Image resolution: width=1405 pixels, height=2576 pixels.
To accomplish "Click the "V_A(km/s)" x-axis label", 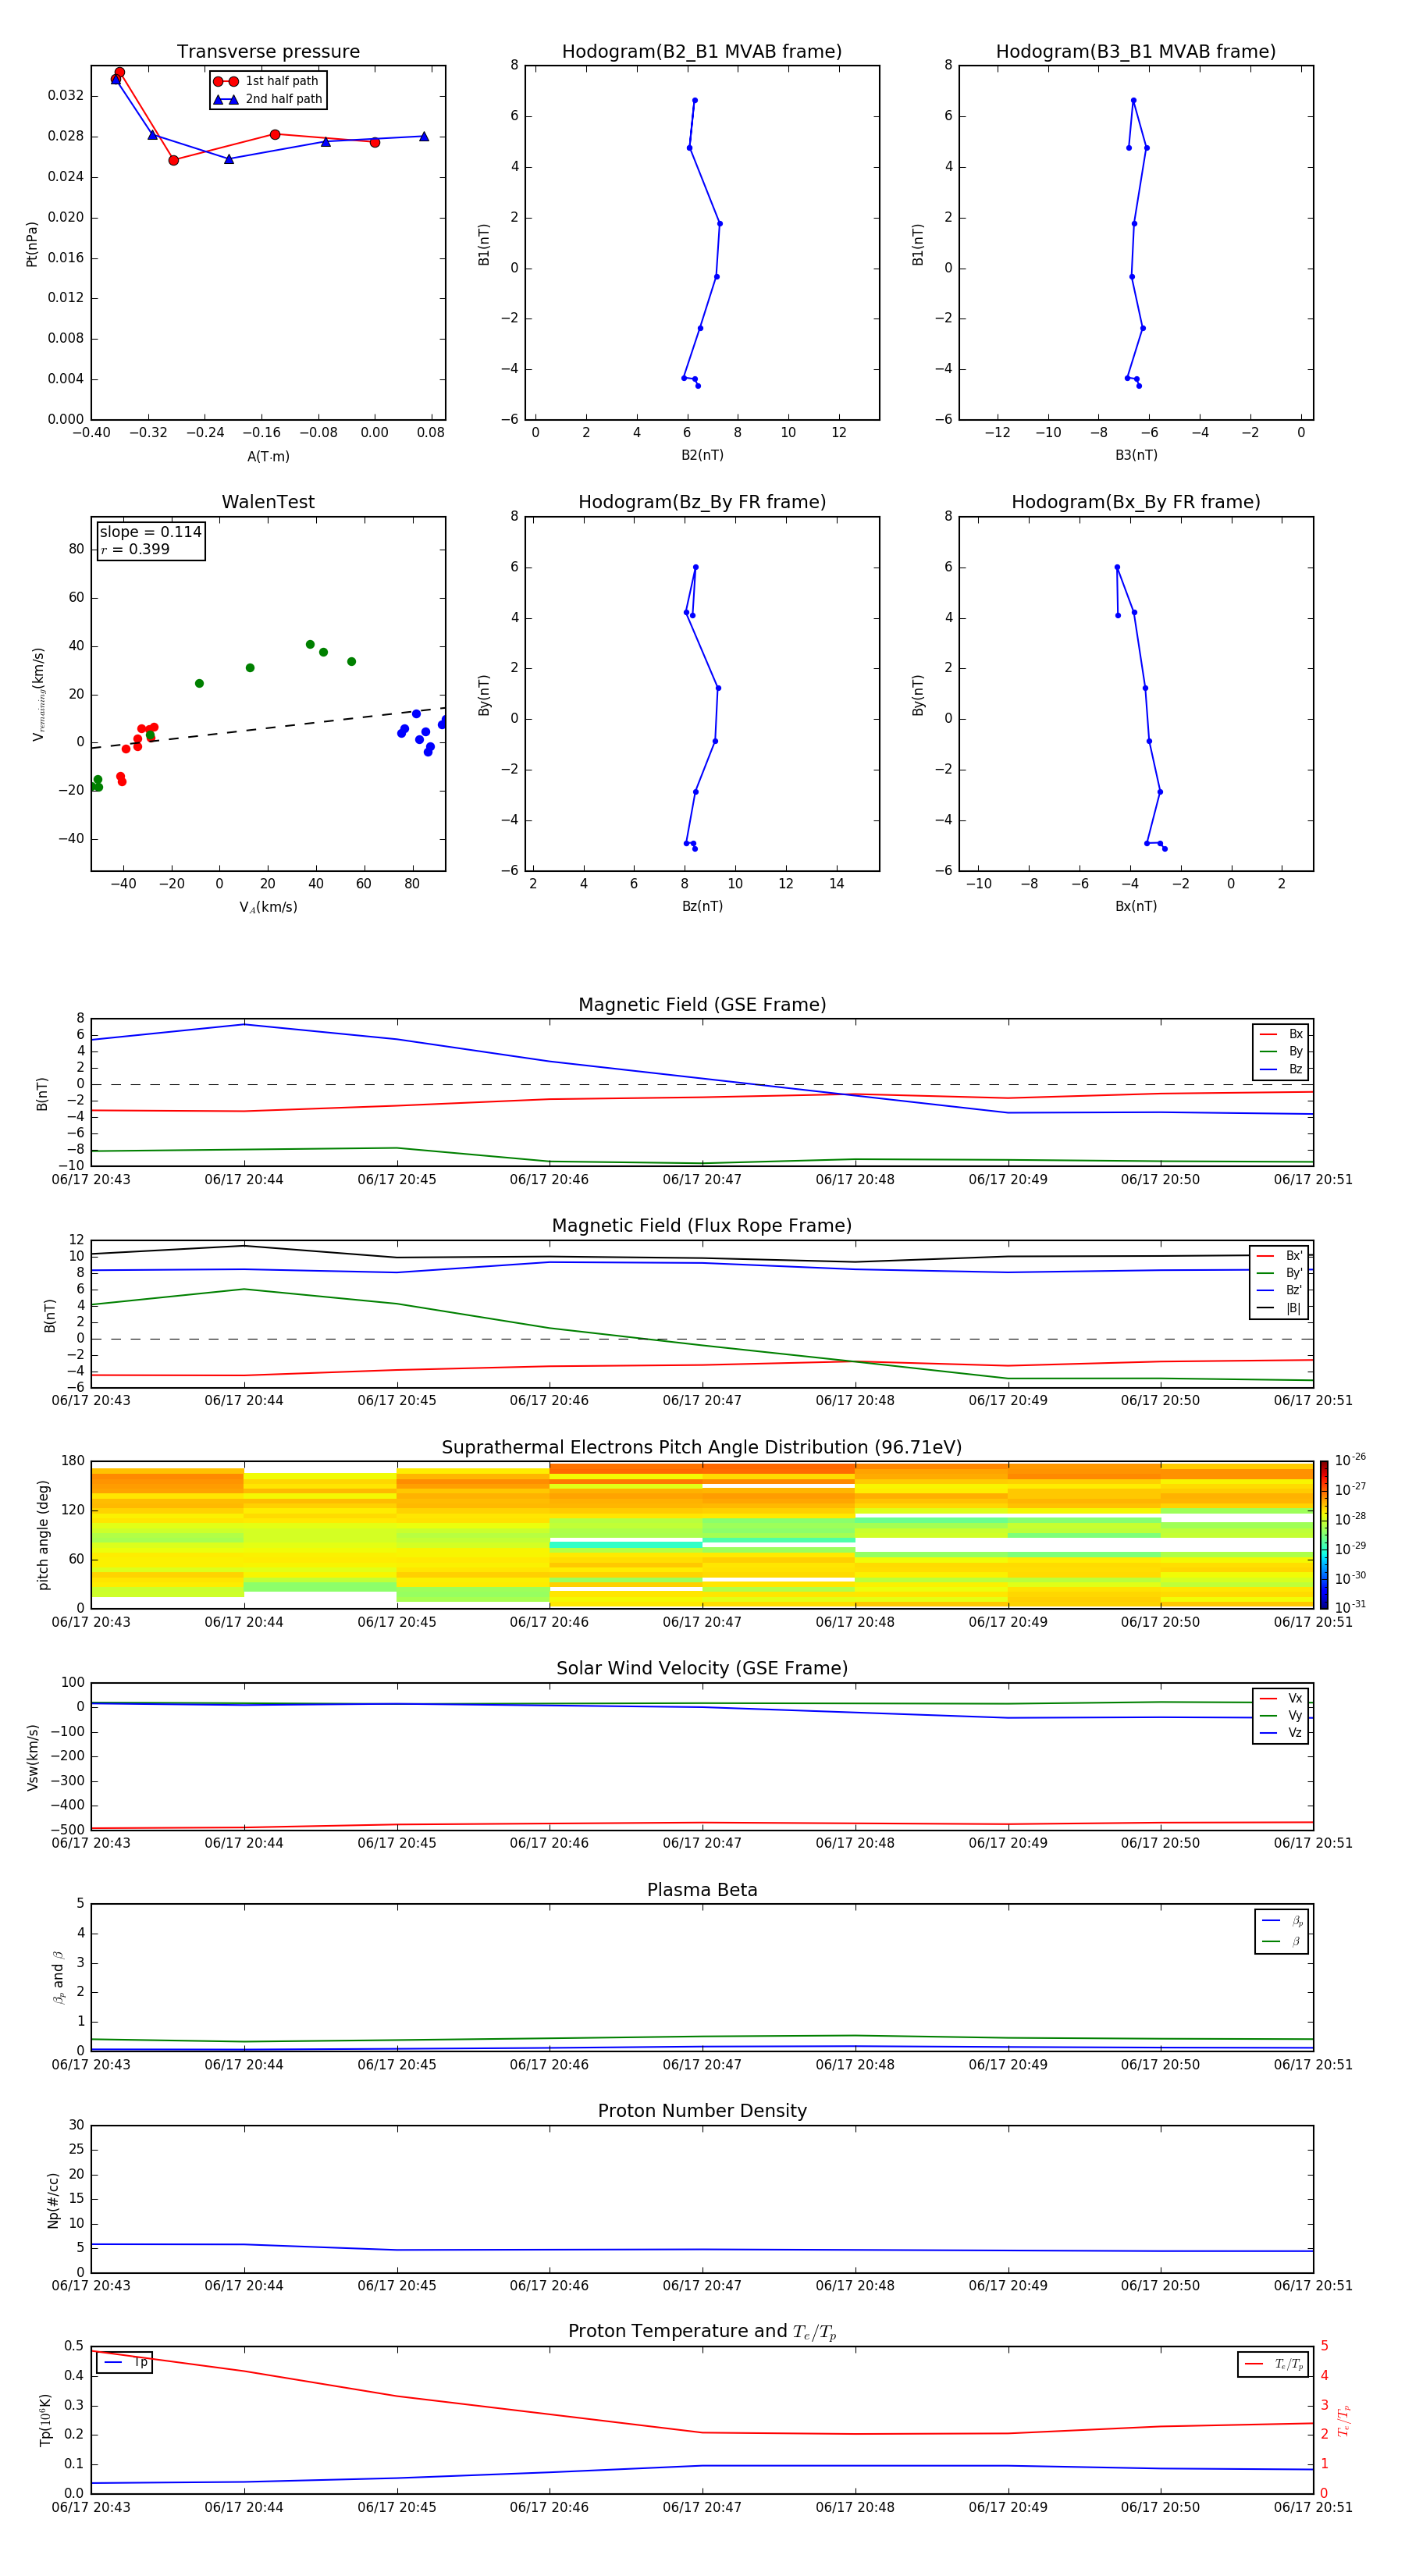I will [268, 907].
